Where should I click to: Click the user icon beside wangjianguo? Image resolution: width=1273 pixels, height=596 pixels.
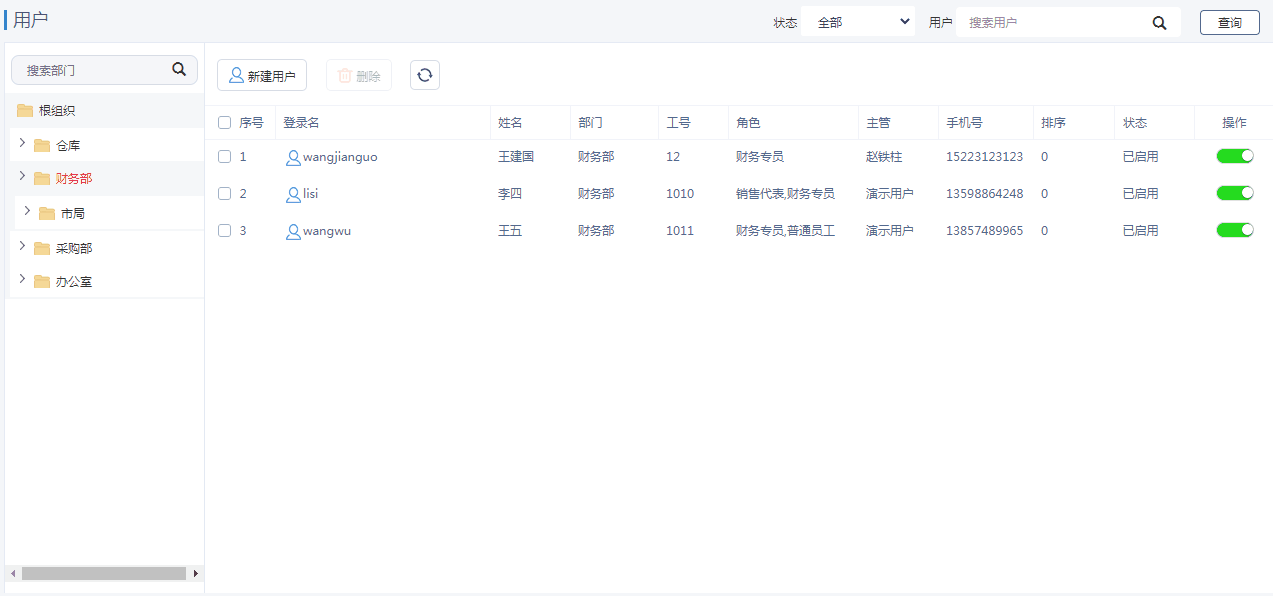pyautogui.click(x=293, y=158)
